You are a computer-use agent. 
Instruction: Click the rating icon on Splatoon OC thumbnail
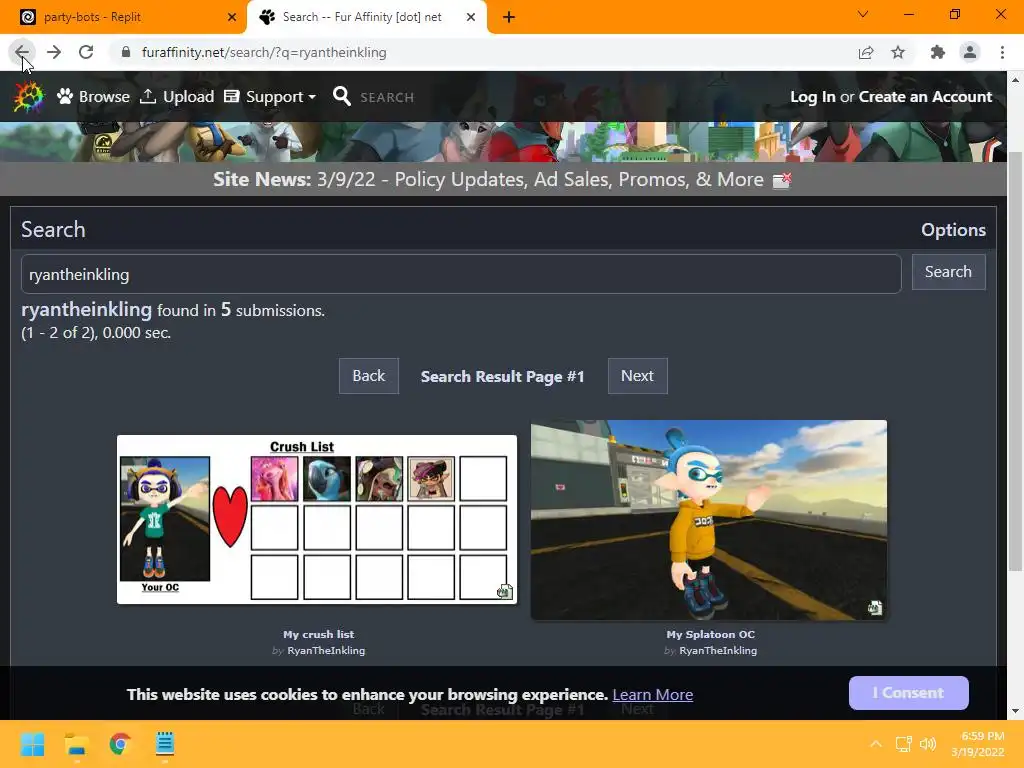coord(874,608)
